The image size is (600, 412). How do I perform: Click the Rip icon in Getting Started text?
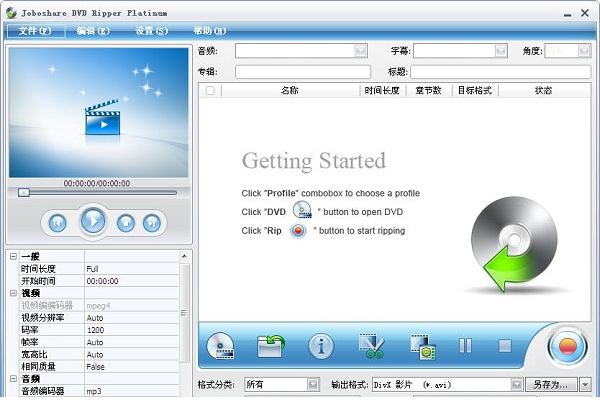point(298,231)
